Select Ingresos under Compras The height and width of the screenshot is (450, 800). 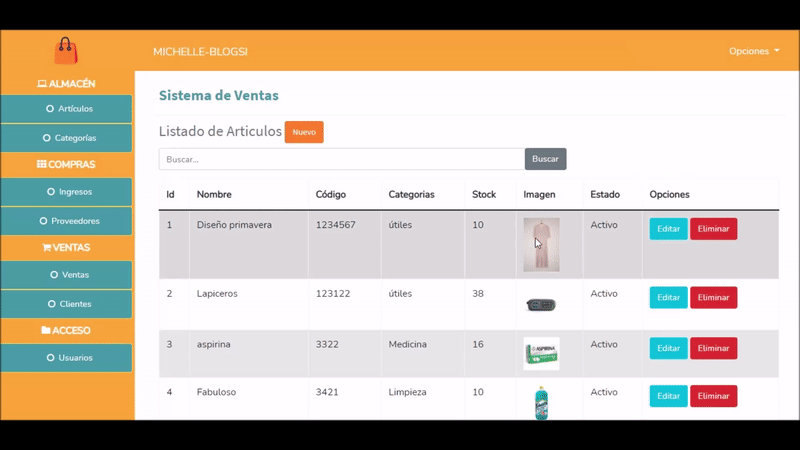pyautogui.click(x=67, y=192)
